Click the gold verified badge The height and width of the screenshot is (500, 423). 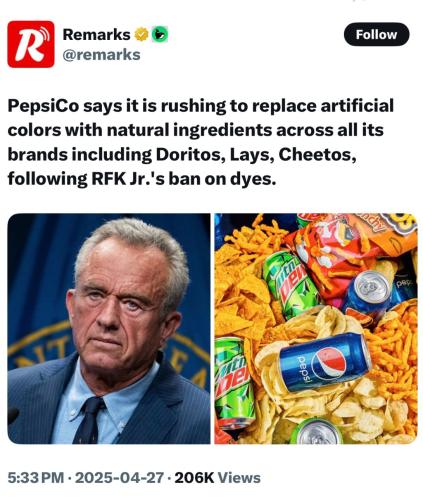pyautogui.click(x=141, y=34)
